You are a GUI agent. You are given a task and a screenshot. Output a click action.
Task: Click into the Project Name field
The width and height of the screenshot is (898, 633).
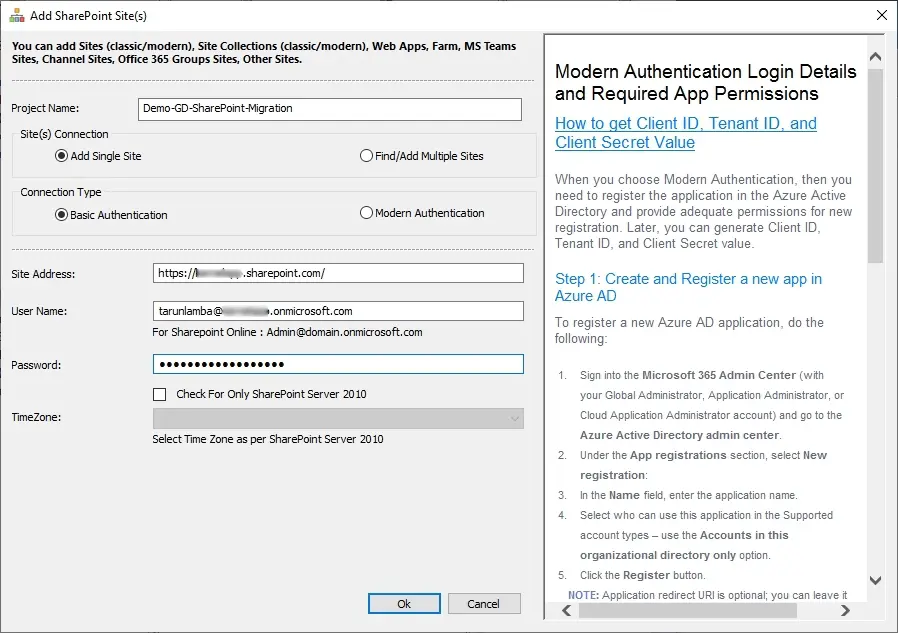tap(330, 109)
